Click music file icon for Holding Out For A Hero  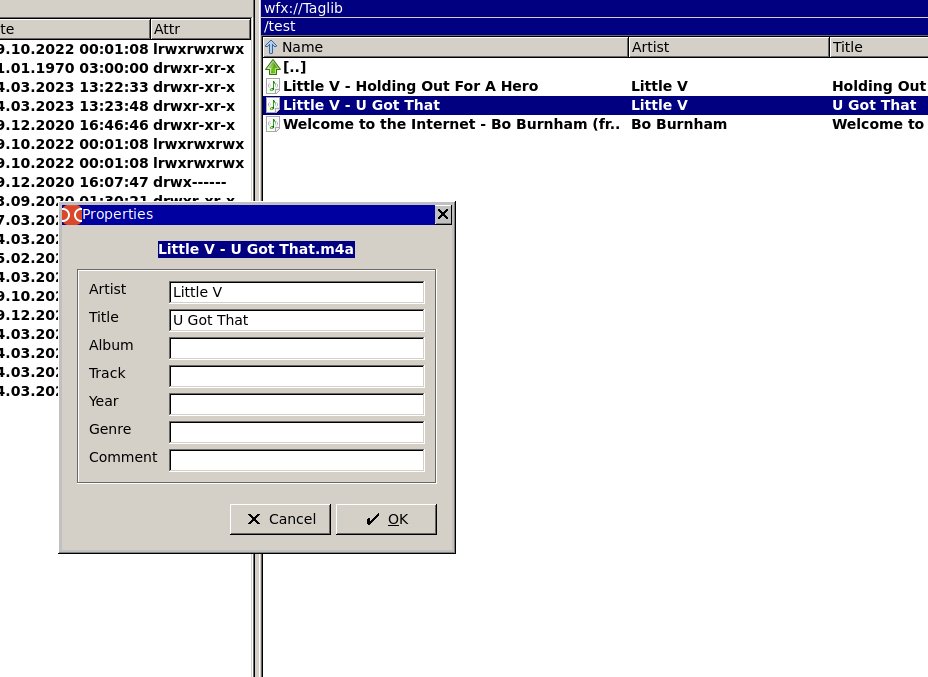point(272,86)
